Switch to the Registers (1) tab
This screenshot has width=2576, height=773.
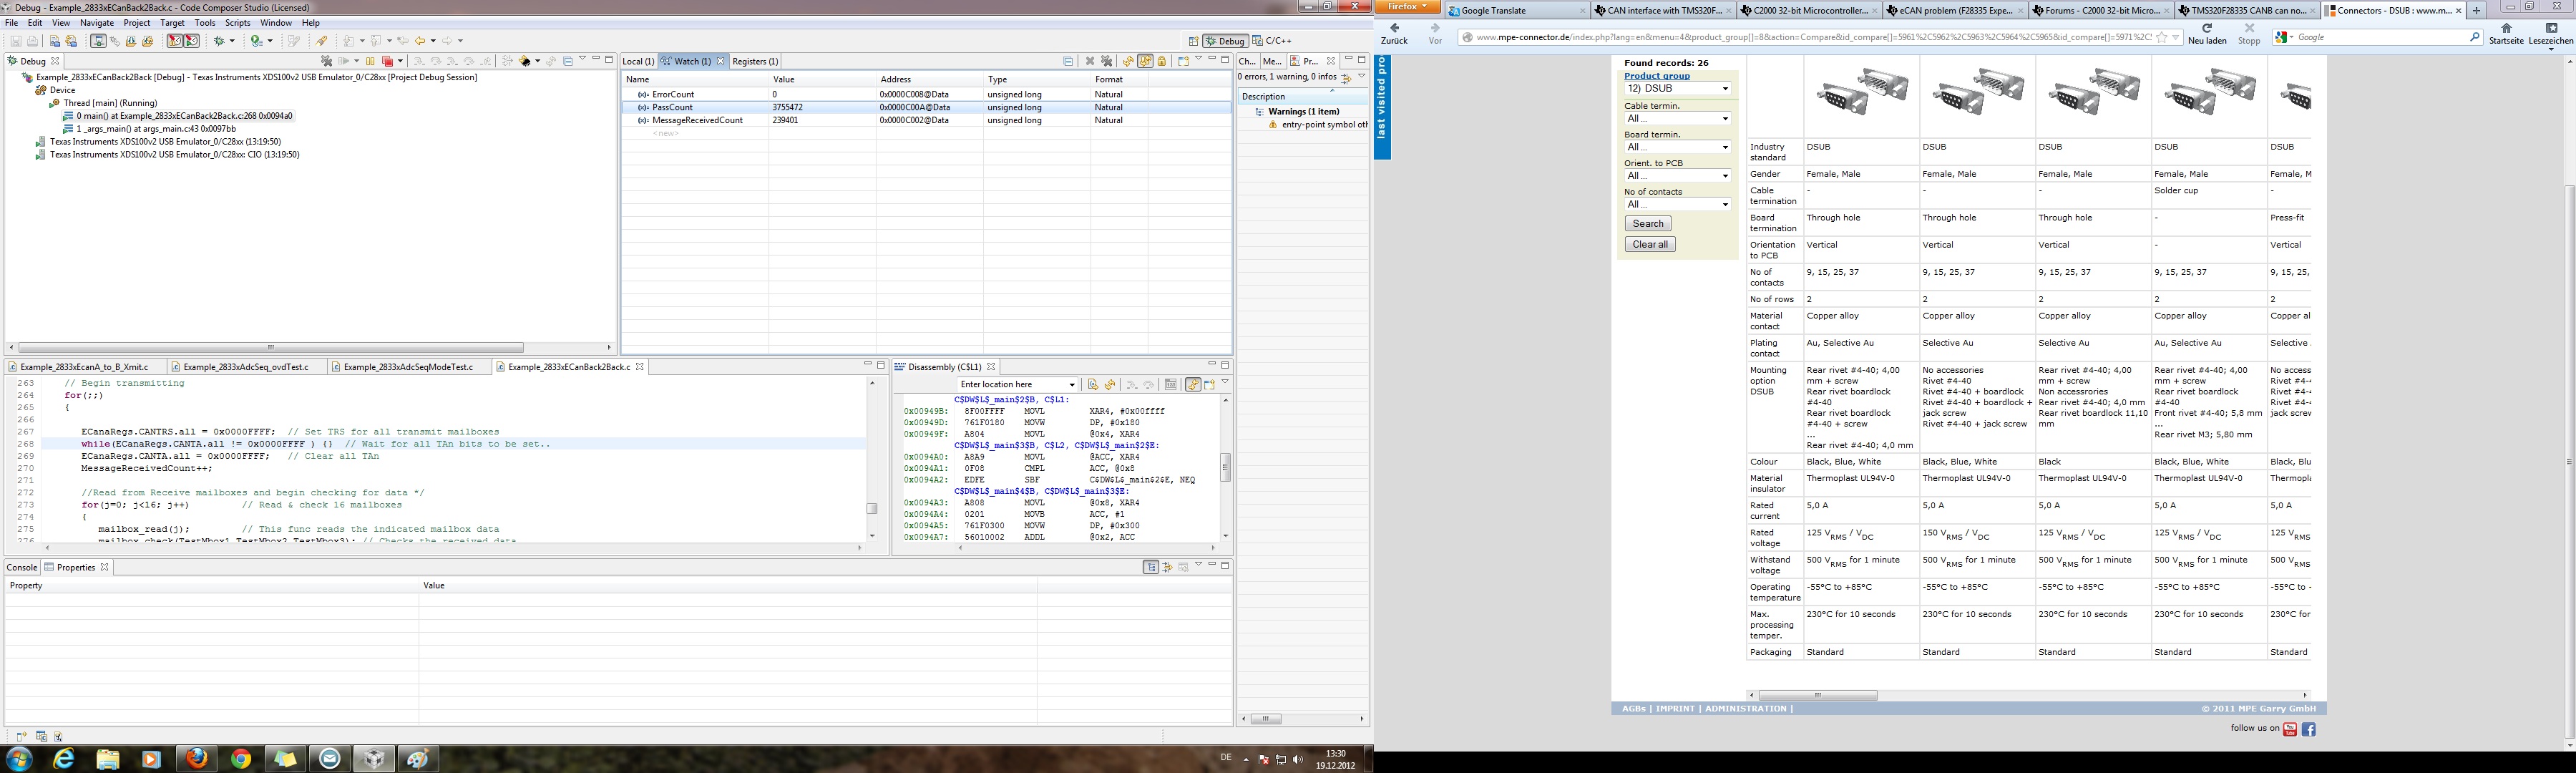tap(755, 61)
